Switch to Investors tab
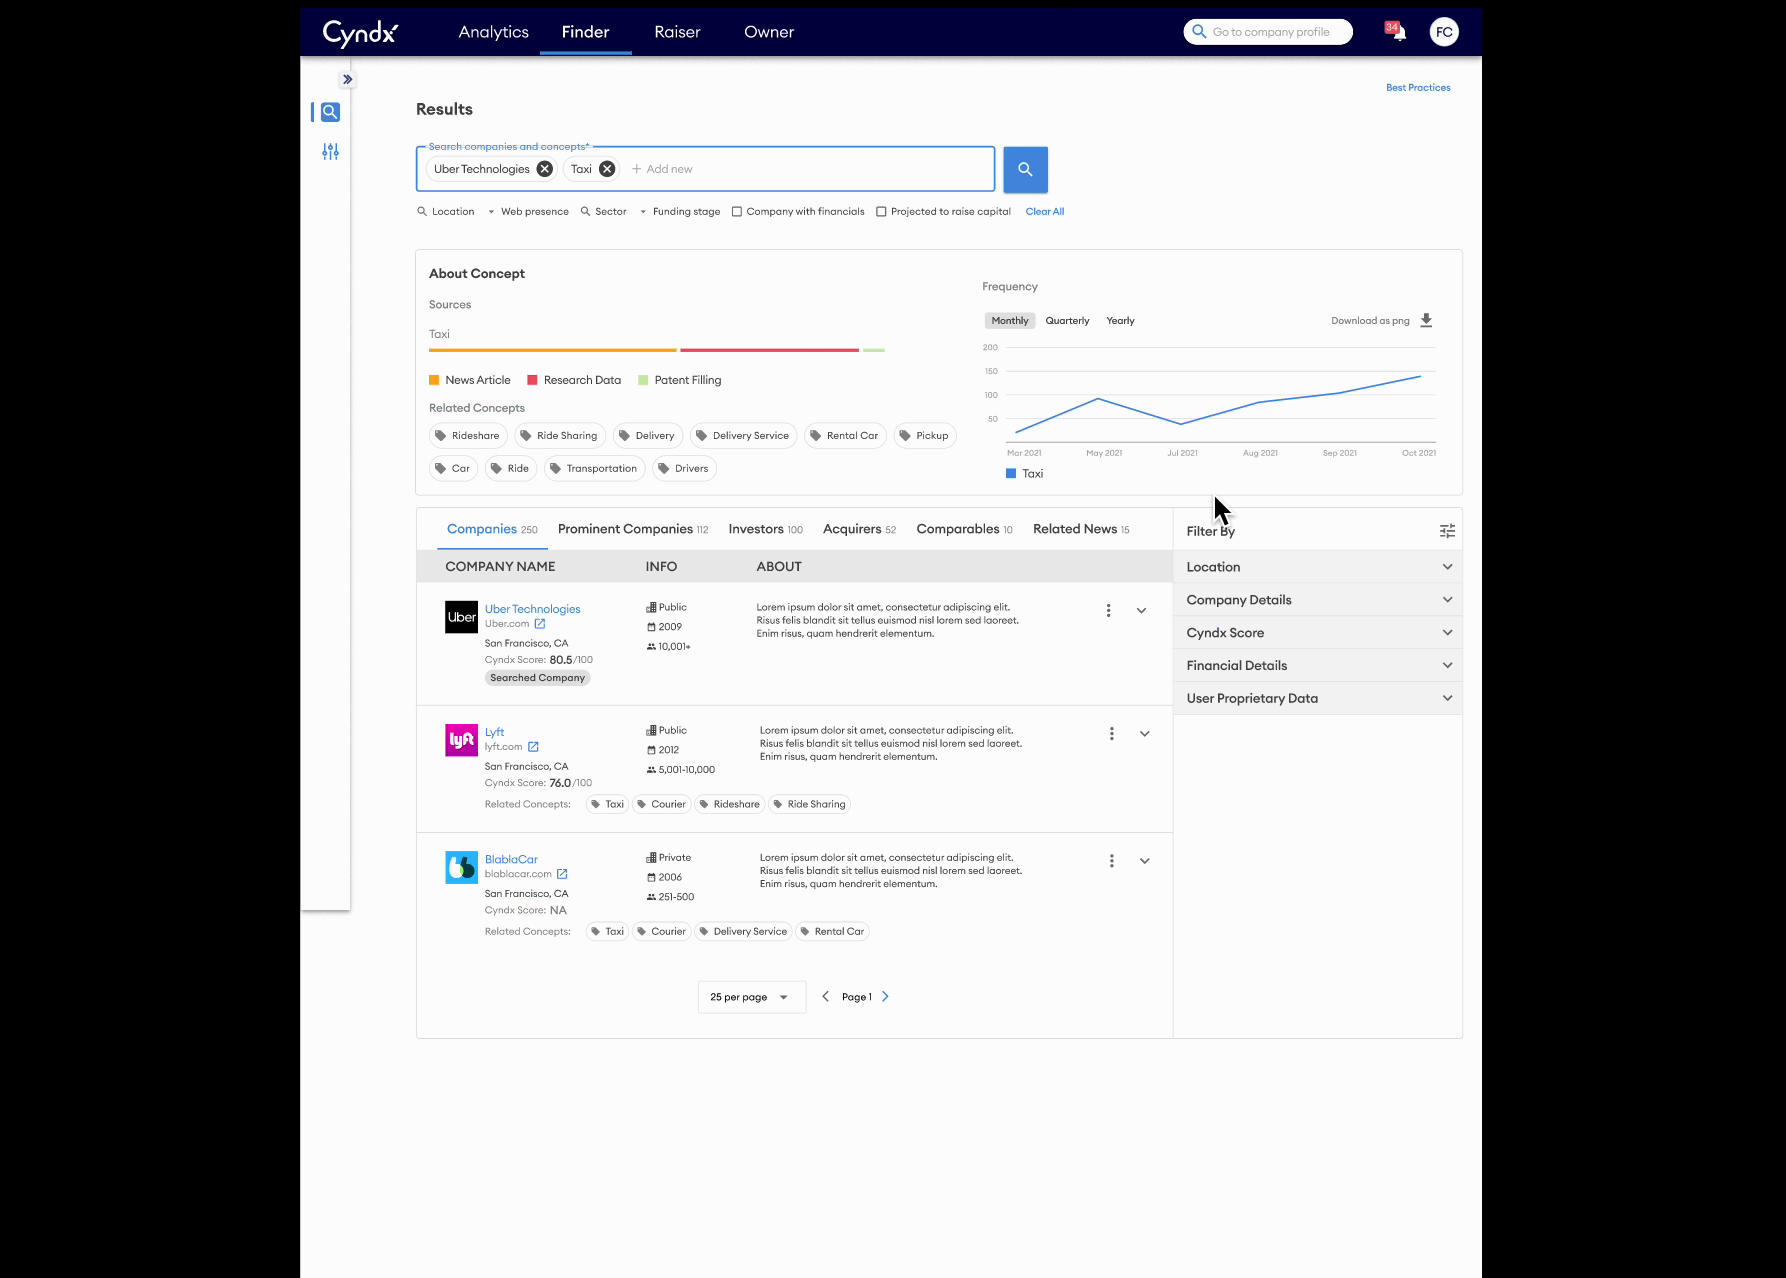Image resolution: width=1786 pixels, height=1278 pixels. pos(765,529)
